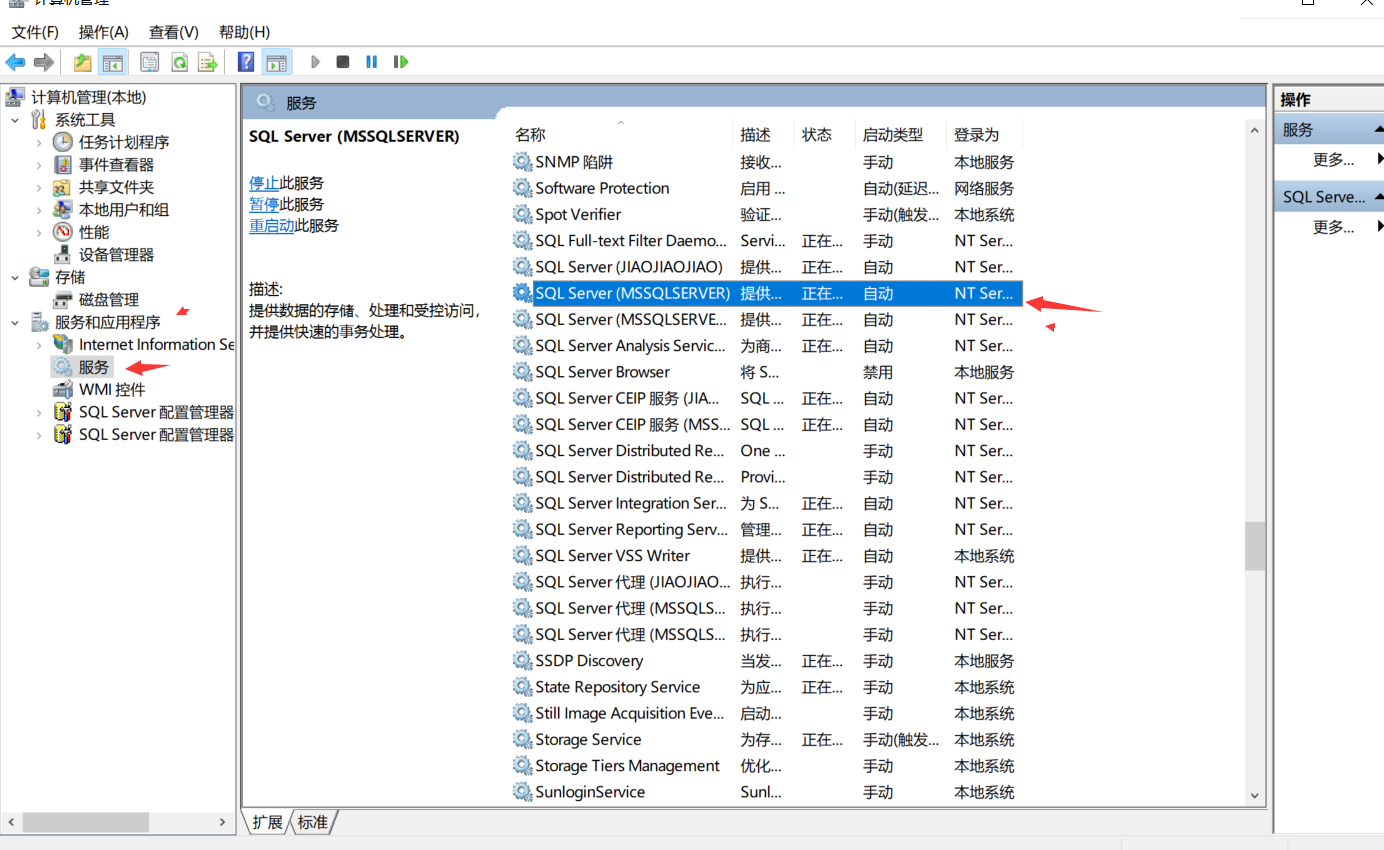Expand the 事件查看器 node
Image resolution: width=1384 pixels, height=850 pixels.
pos(39,165)
